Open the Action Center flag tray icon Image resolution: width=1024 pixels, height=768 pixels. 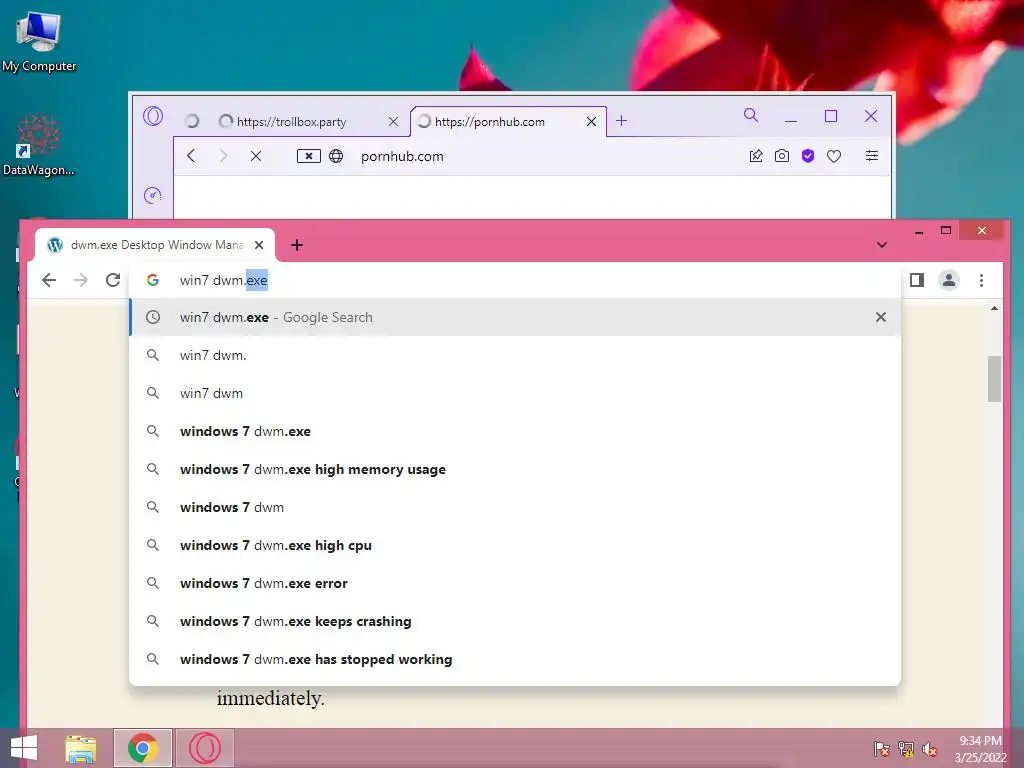point(881,749)
